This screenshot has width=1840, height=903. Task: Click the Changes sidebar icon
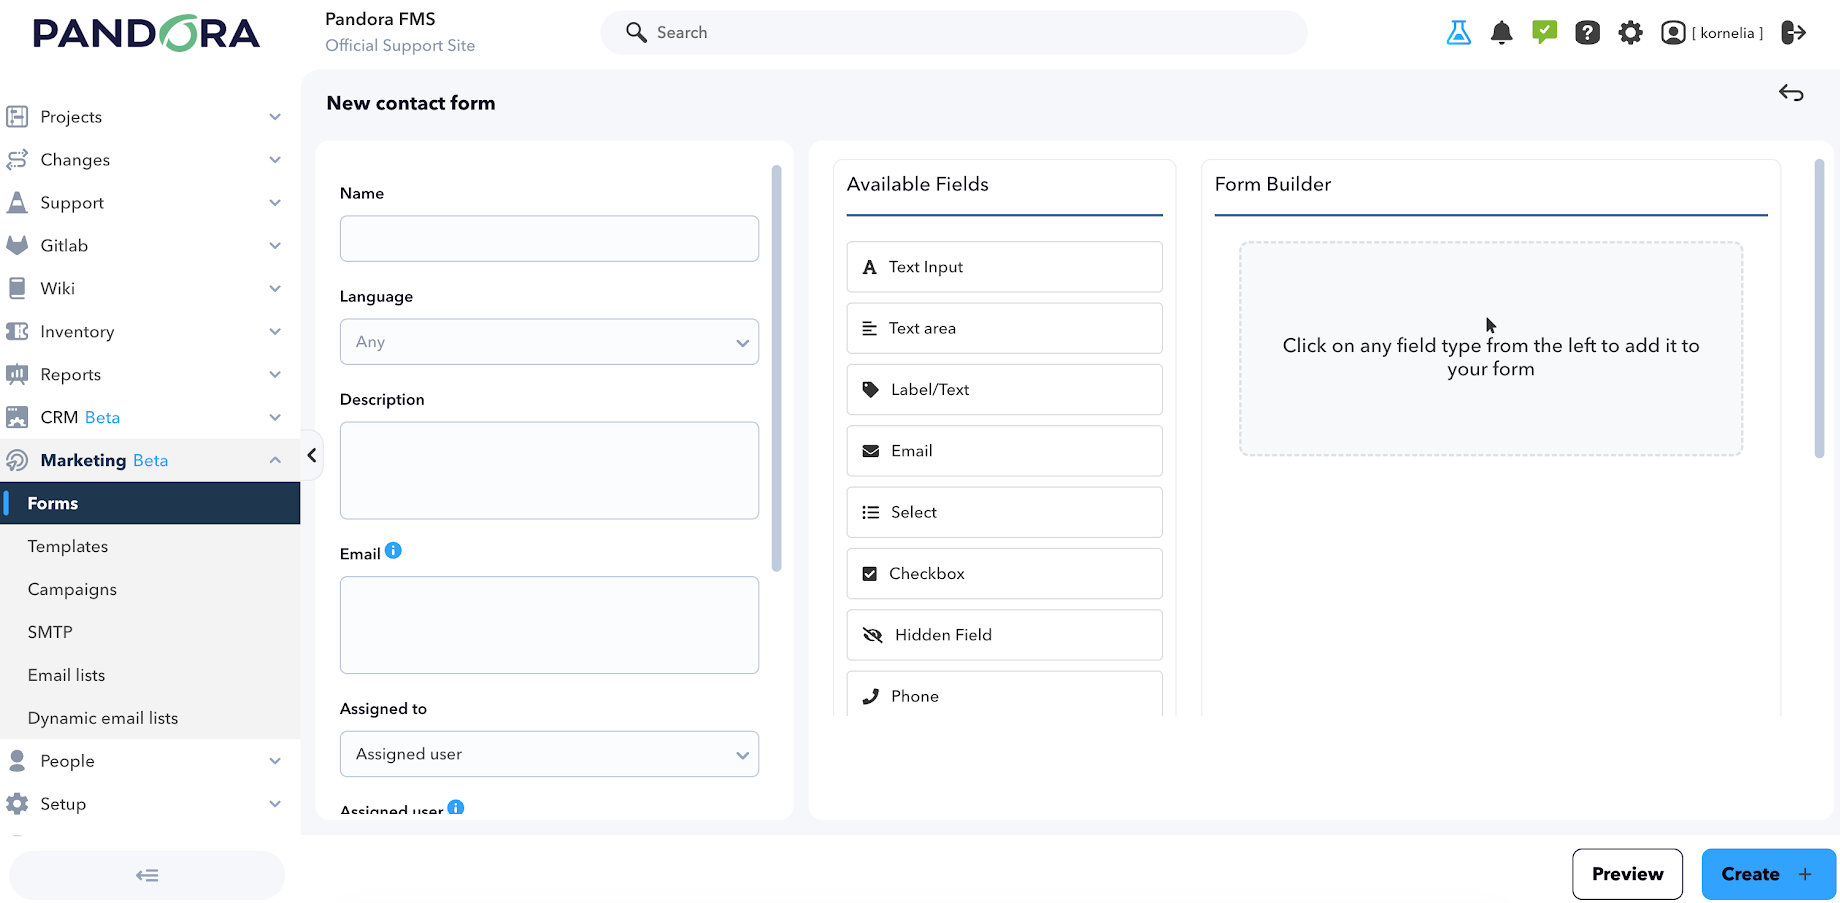(17, 160)
